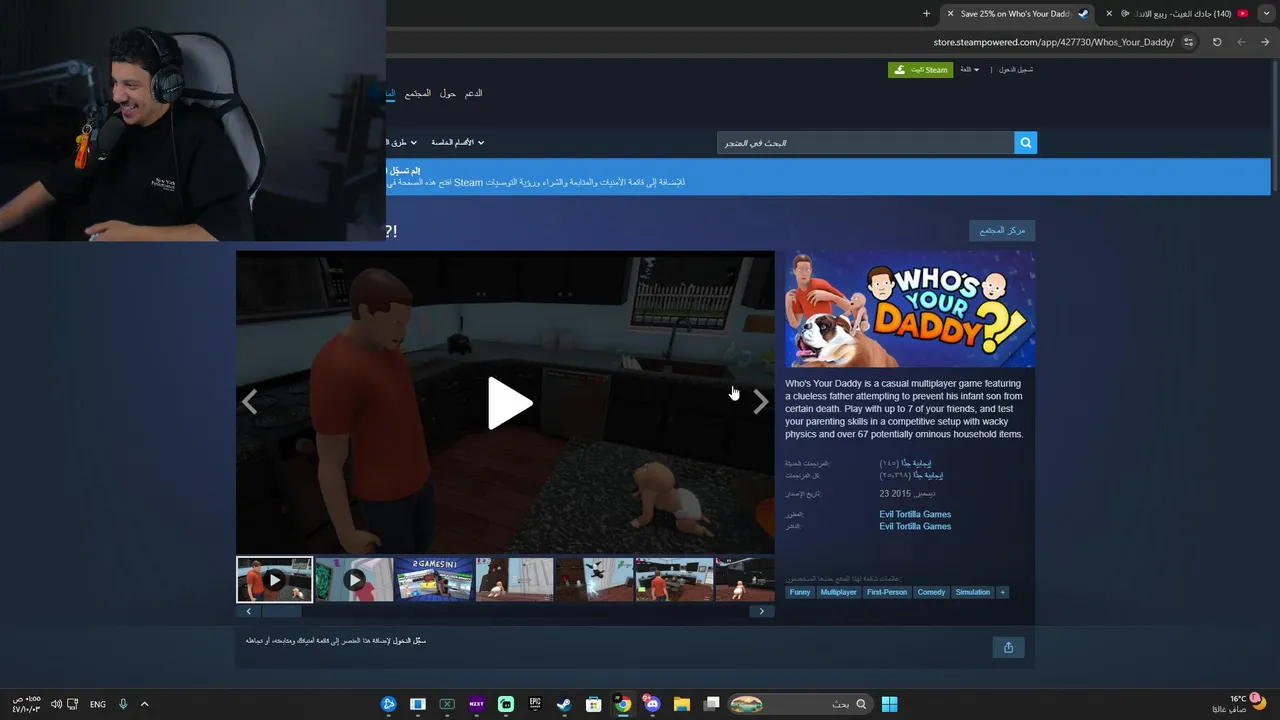Open Excel from taskbar

pos(447,704)
